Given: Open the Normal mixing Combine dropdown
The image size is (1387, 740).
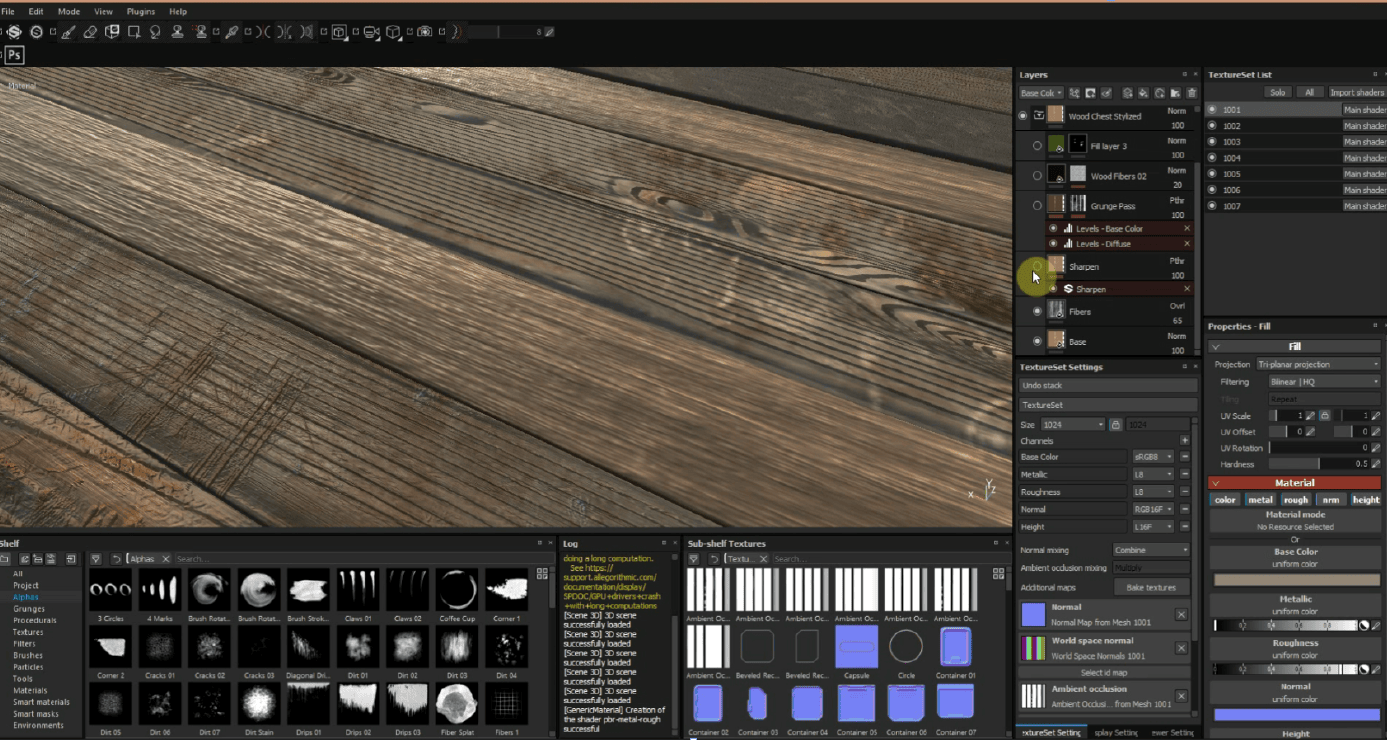Looking at the screenshot, I should click(1151, 550).
